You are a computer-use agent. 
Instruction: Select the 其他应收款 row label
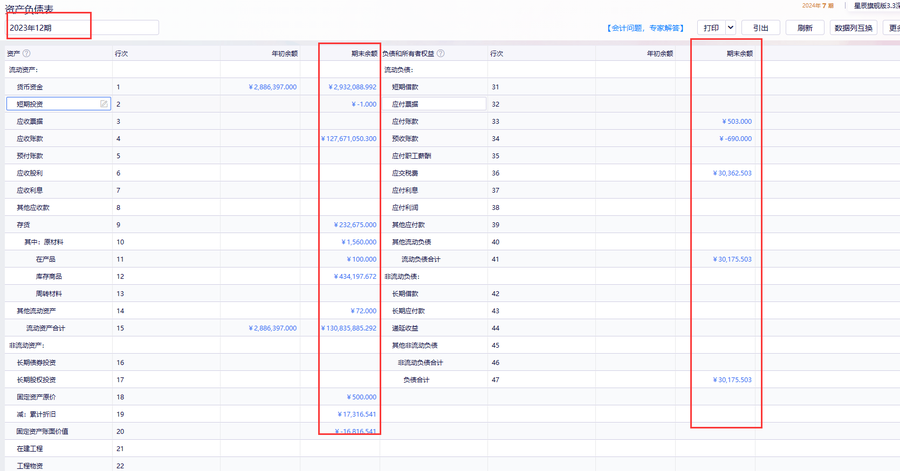(x=33, y=208)
